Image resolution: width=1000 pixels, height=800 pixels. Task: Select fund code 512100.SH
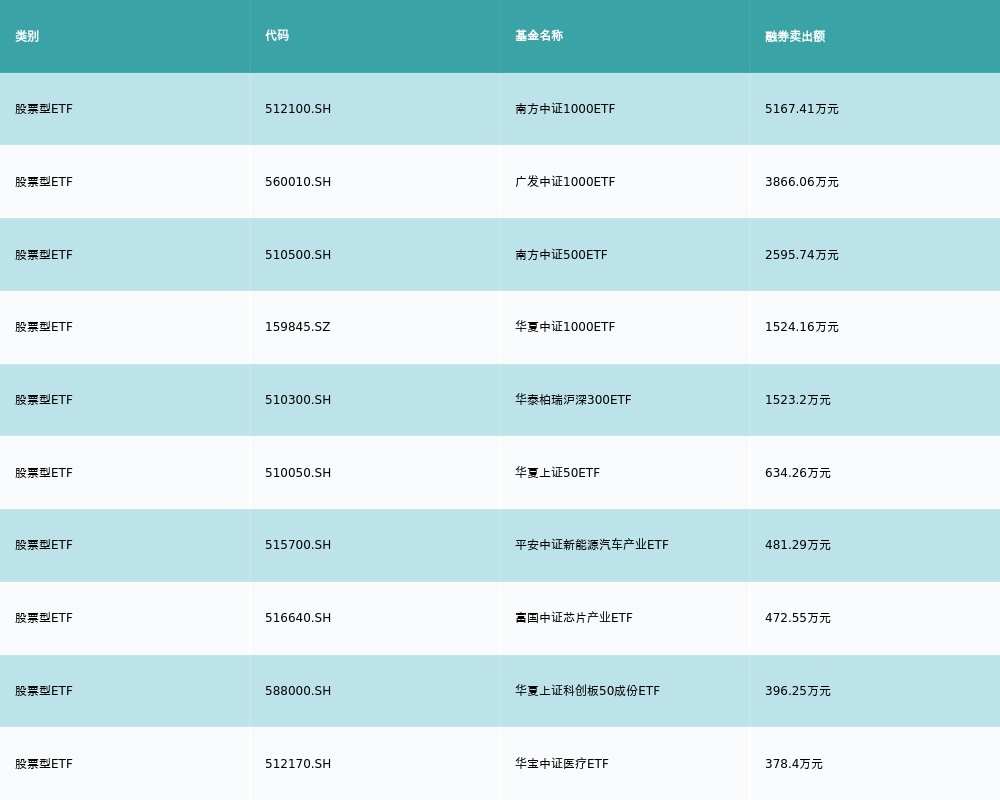298,109
